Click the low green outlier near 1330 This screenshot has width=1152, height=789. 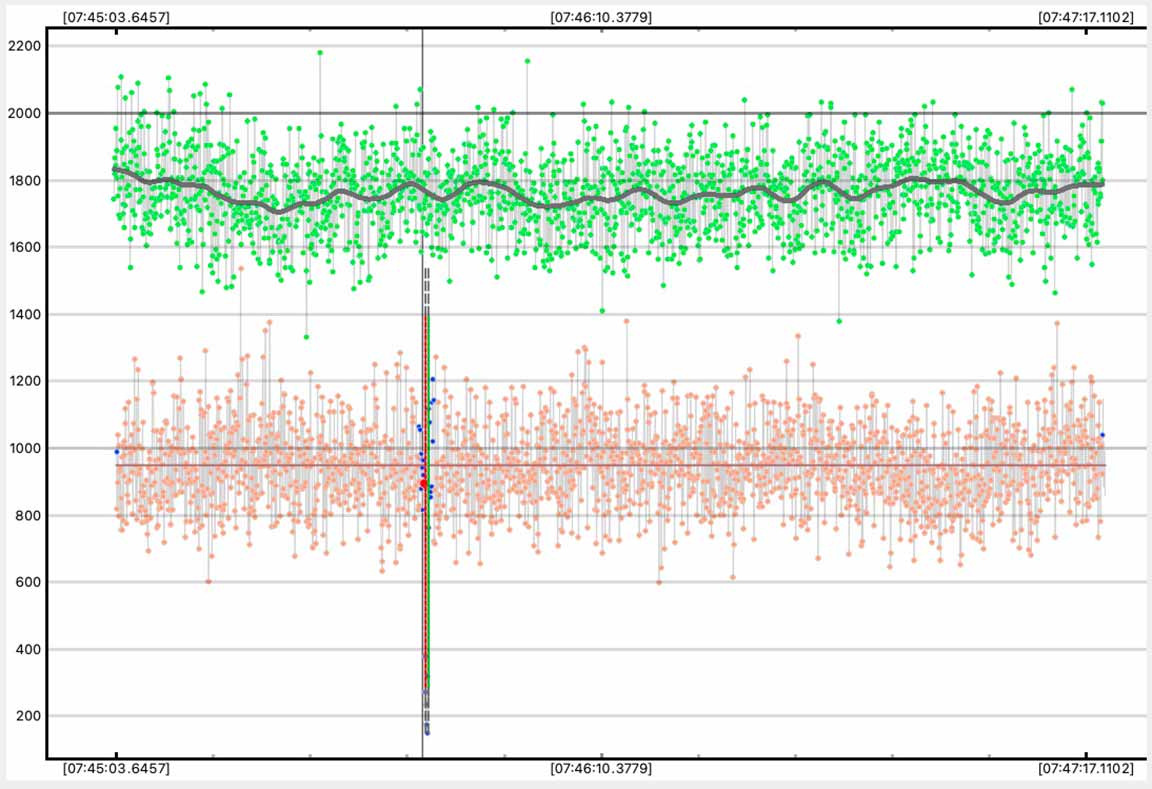[x=306, y=337]
